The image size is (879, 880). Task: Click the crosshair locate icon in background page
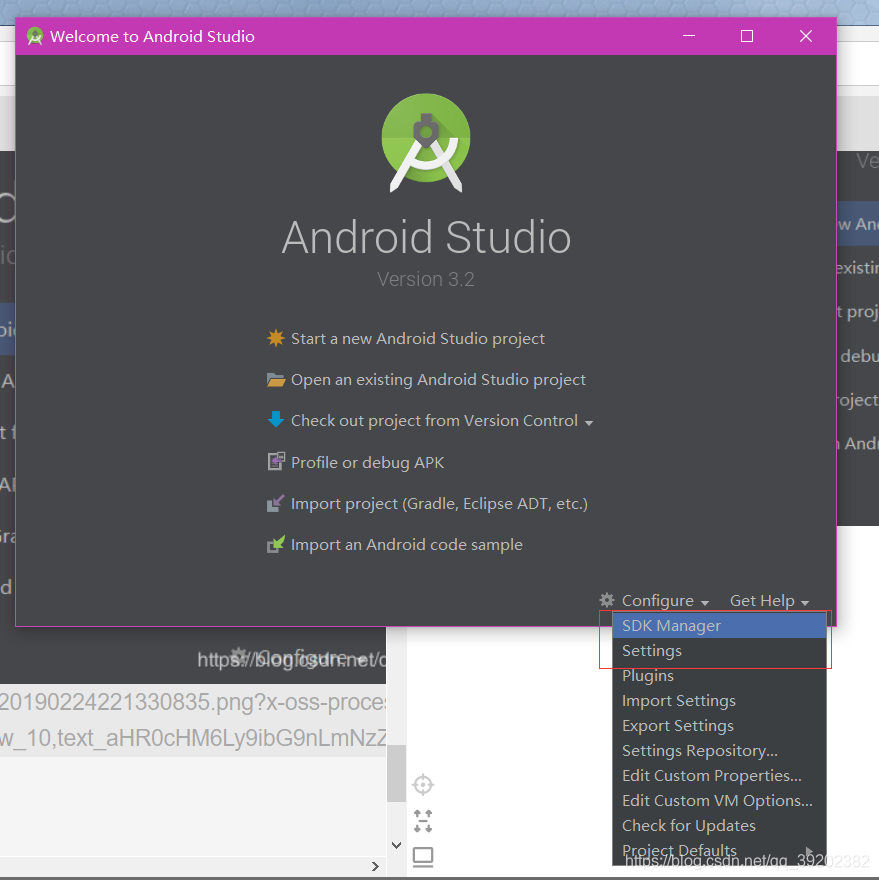pos(423,785)
